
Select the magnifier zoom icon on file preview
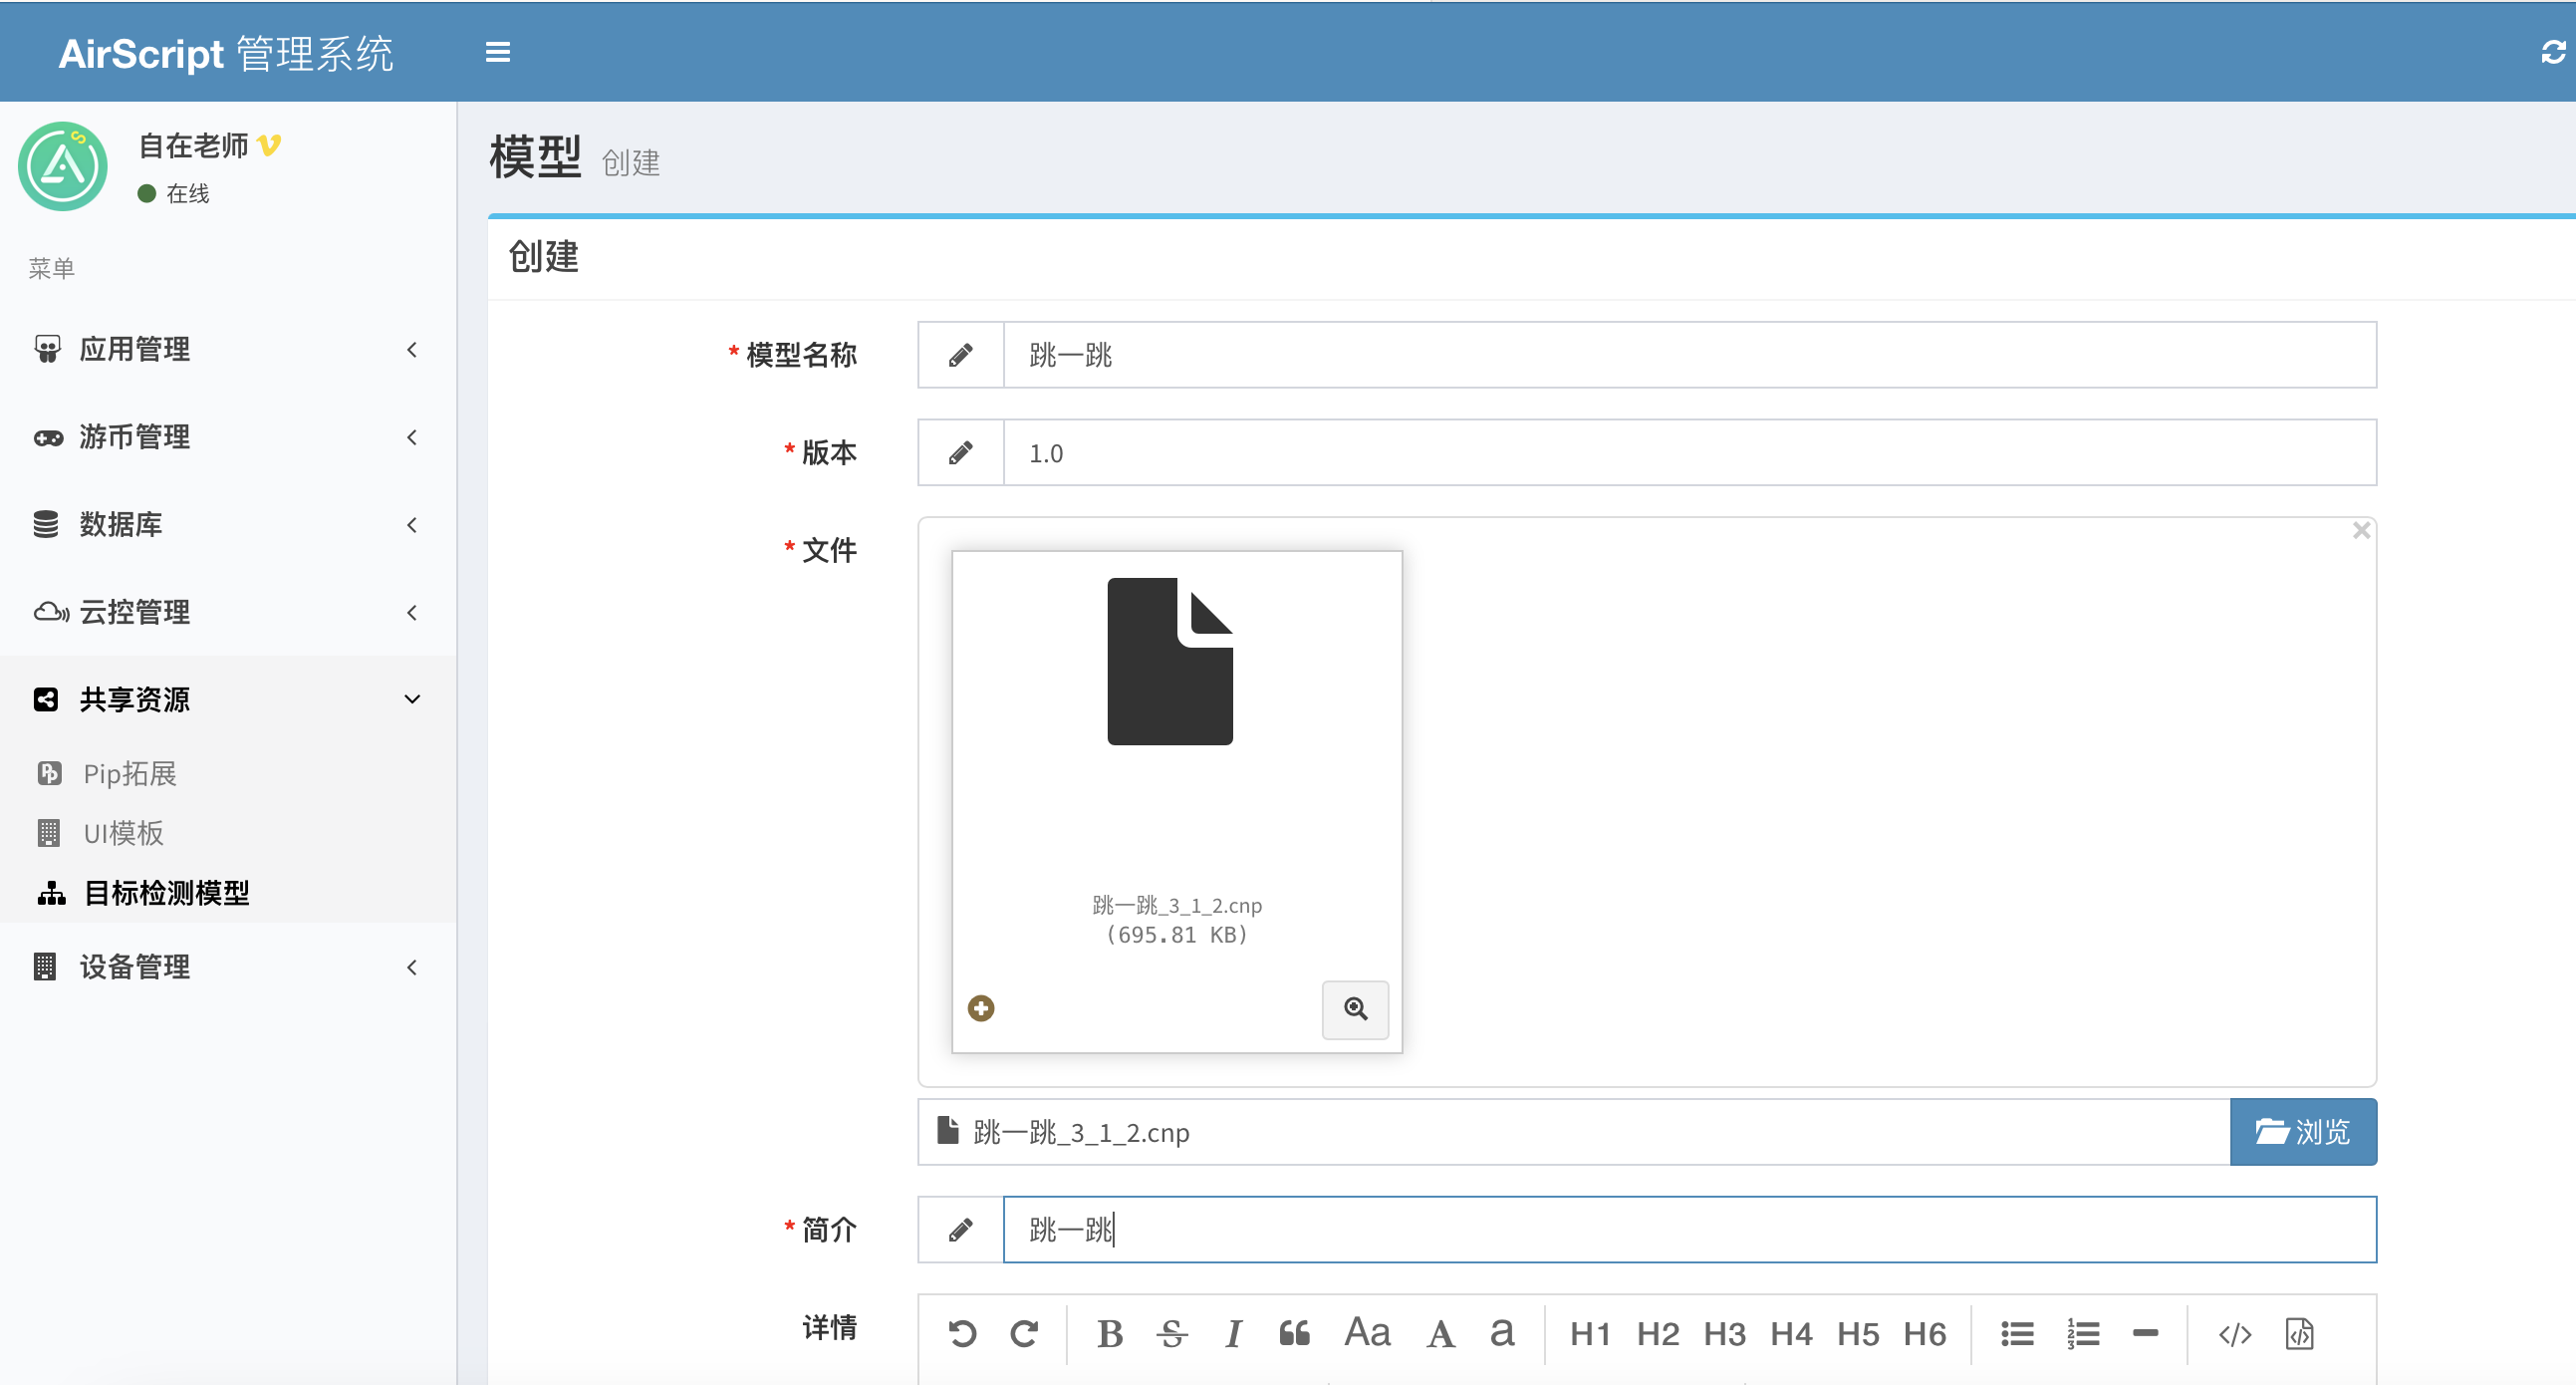1355,1009
